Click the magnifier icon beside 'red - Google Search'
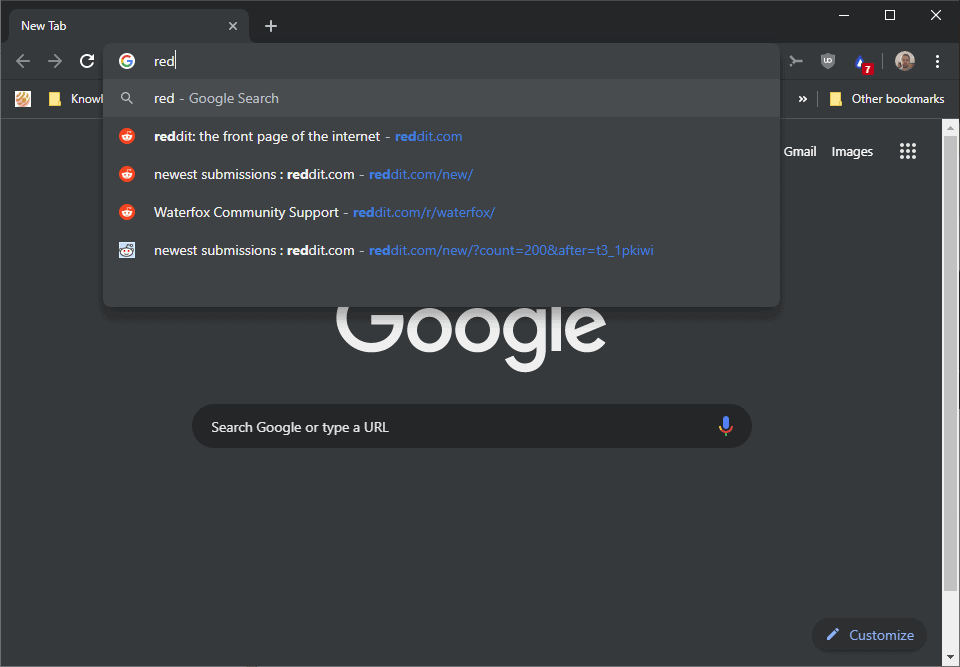 click(127, 98)
